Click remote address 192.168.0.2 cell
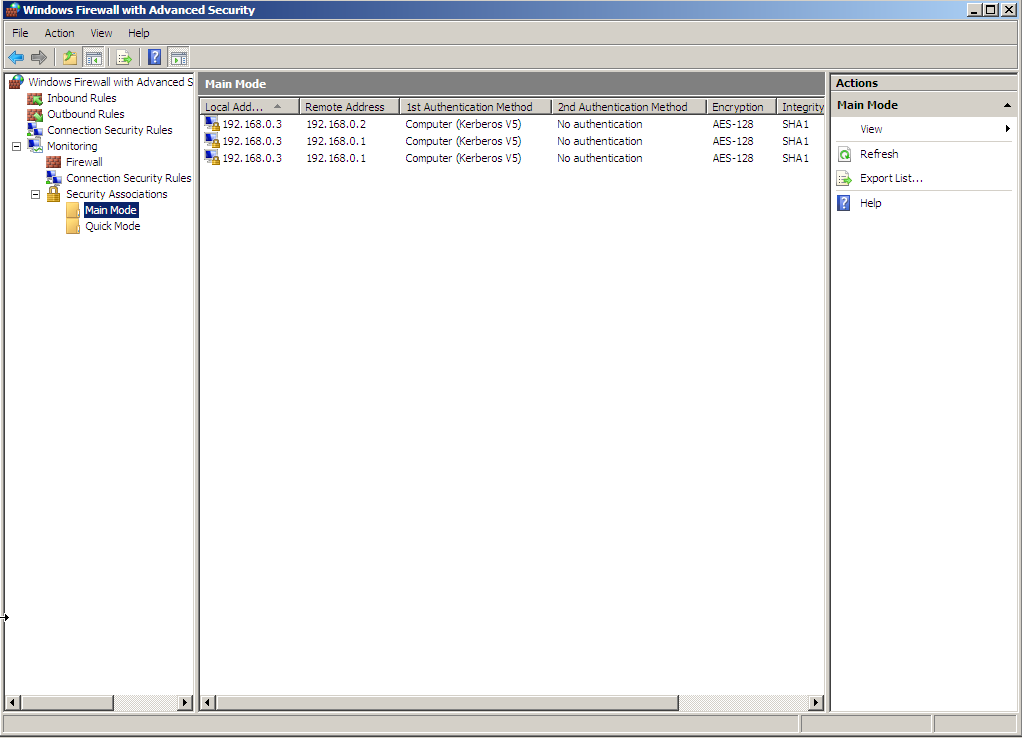 pos(336,124)
